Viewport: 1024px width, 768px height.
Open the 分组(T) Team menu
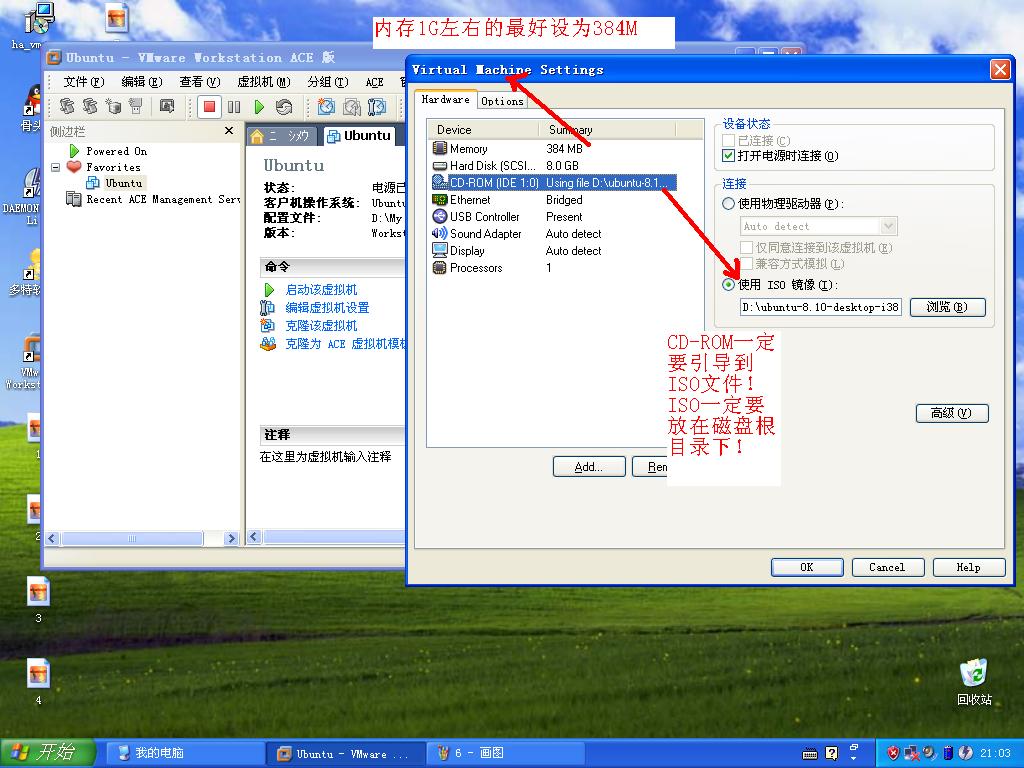point(328,82)
